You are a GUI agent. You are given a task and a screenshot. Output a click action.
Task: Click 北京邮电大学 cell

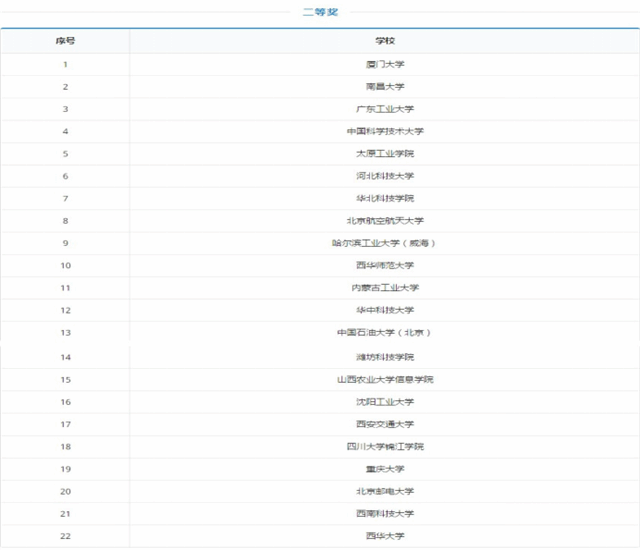(385, 491)
